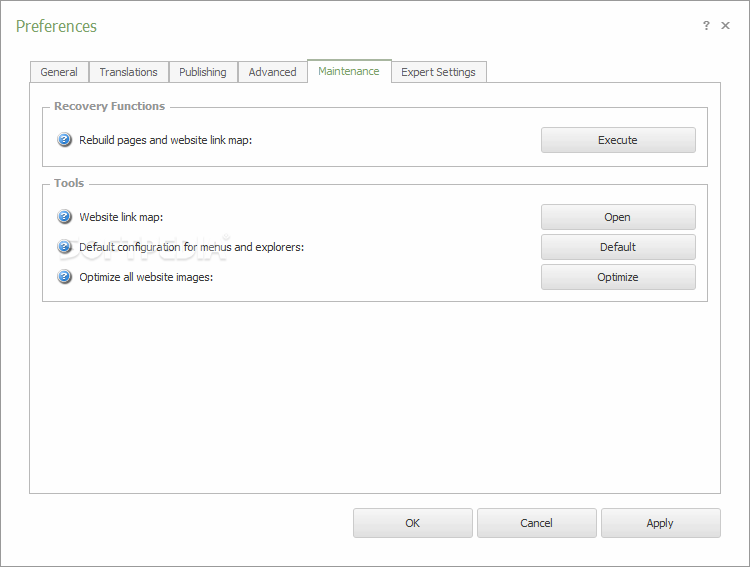Click help icon beside Rebuild pages option
750x567 pixels.
pyautogui.click(x=65, y=140)
